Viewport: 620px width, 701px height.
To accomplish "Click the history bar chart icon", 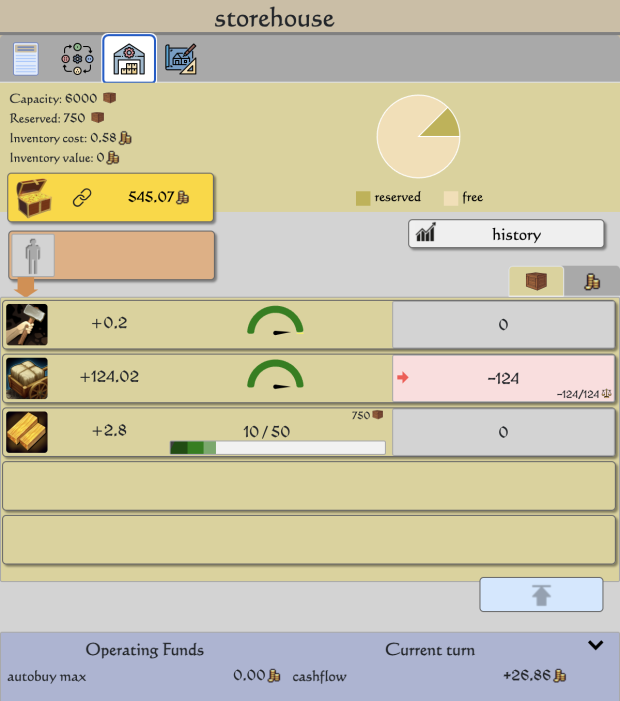I will pos(426,232).
